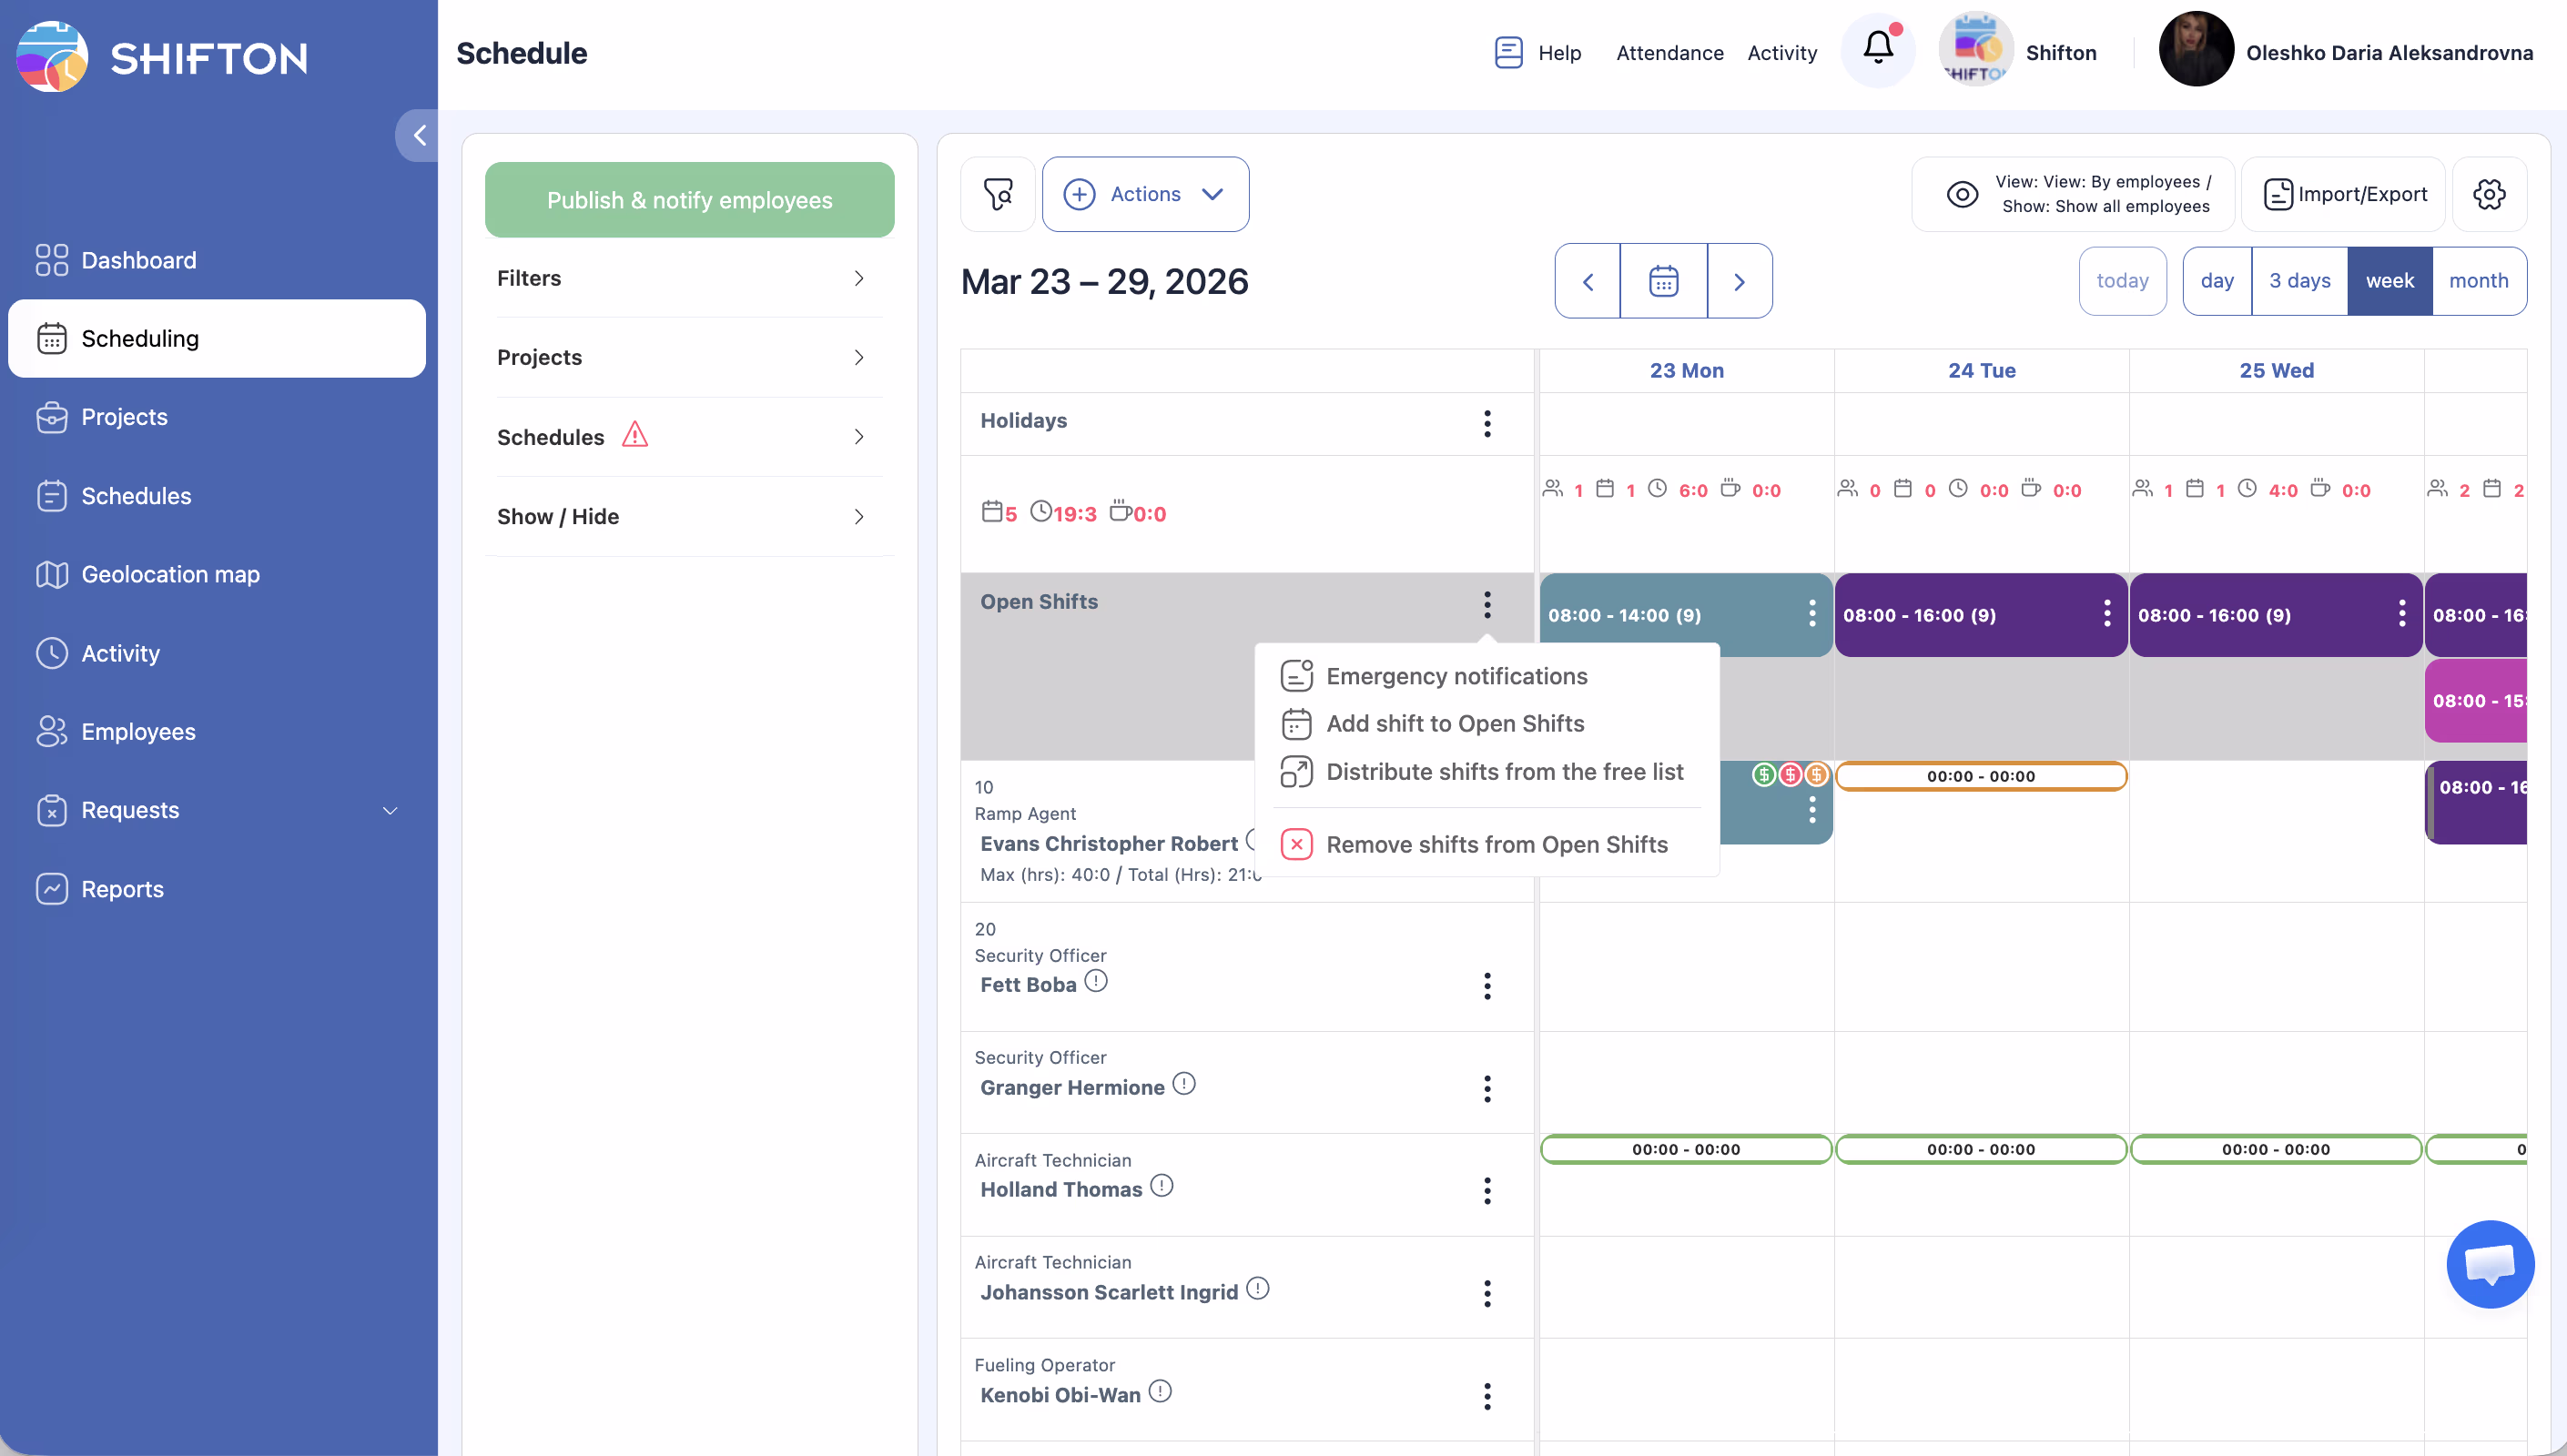
Task: Collapse the left sidebar arrow
Action: click(x=419, y=135)
